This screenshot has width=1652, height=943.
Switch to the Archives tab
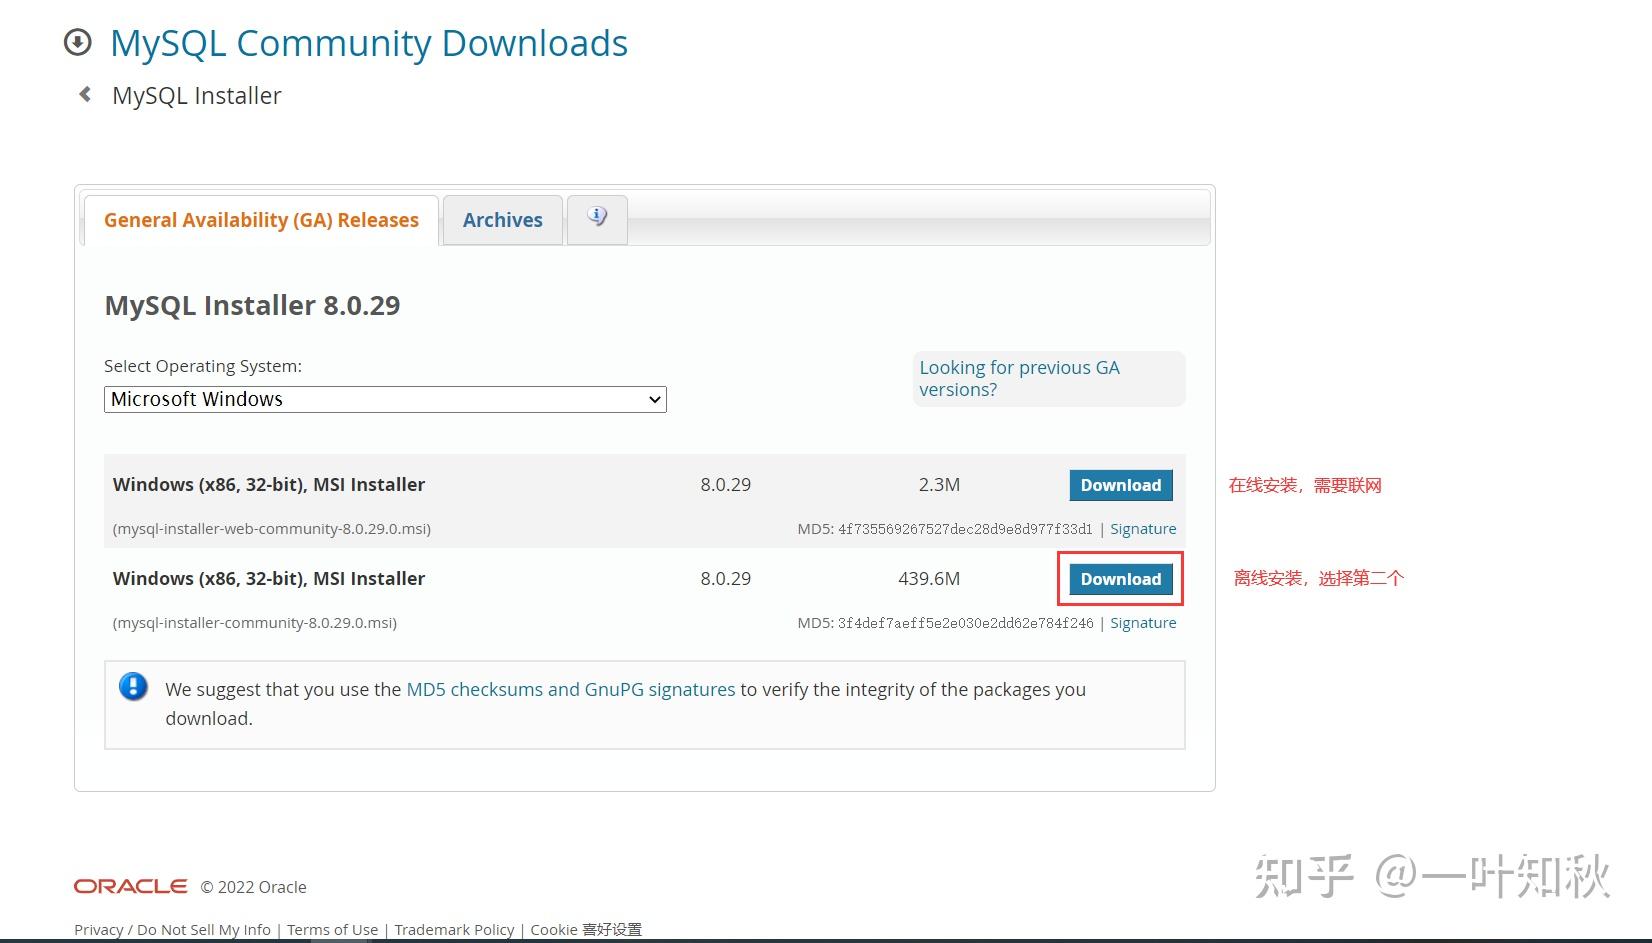[502, 220]
